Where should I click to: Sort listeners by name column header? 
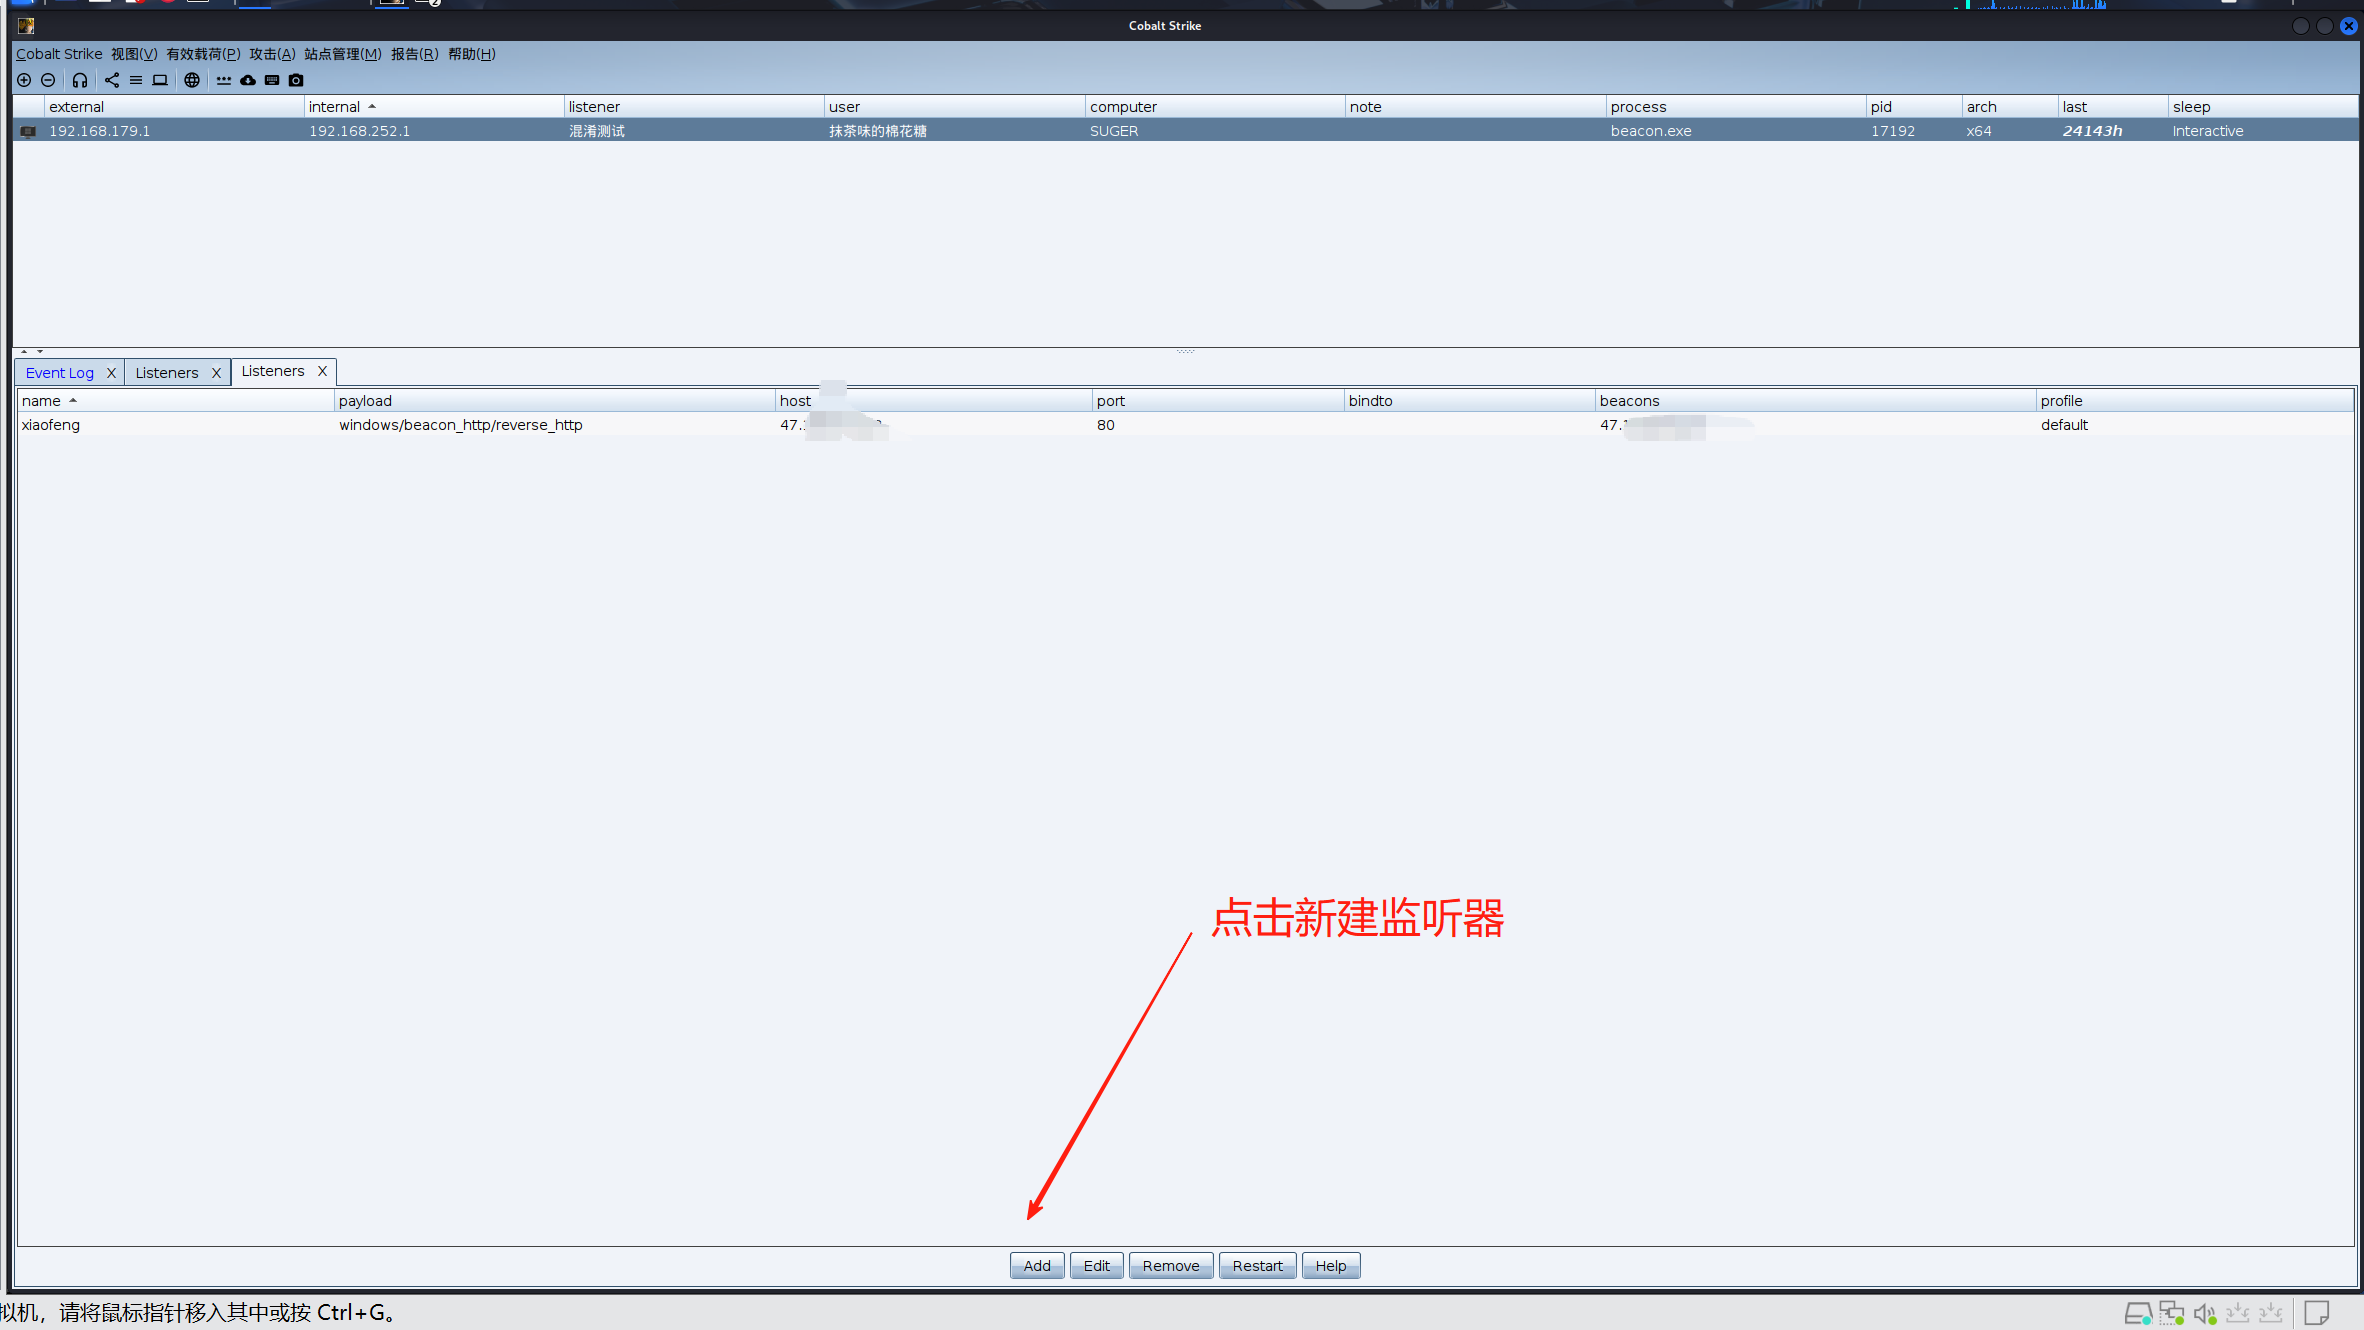click(x=176, y=401)
